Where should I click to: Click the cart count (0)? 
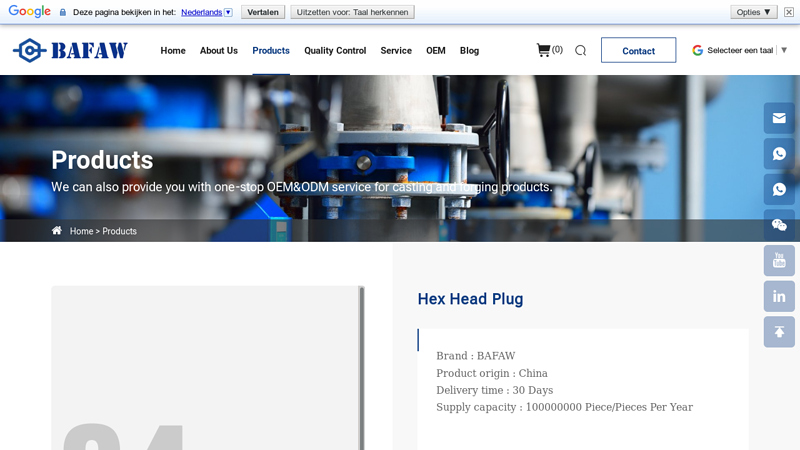(x=557, y=49)
